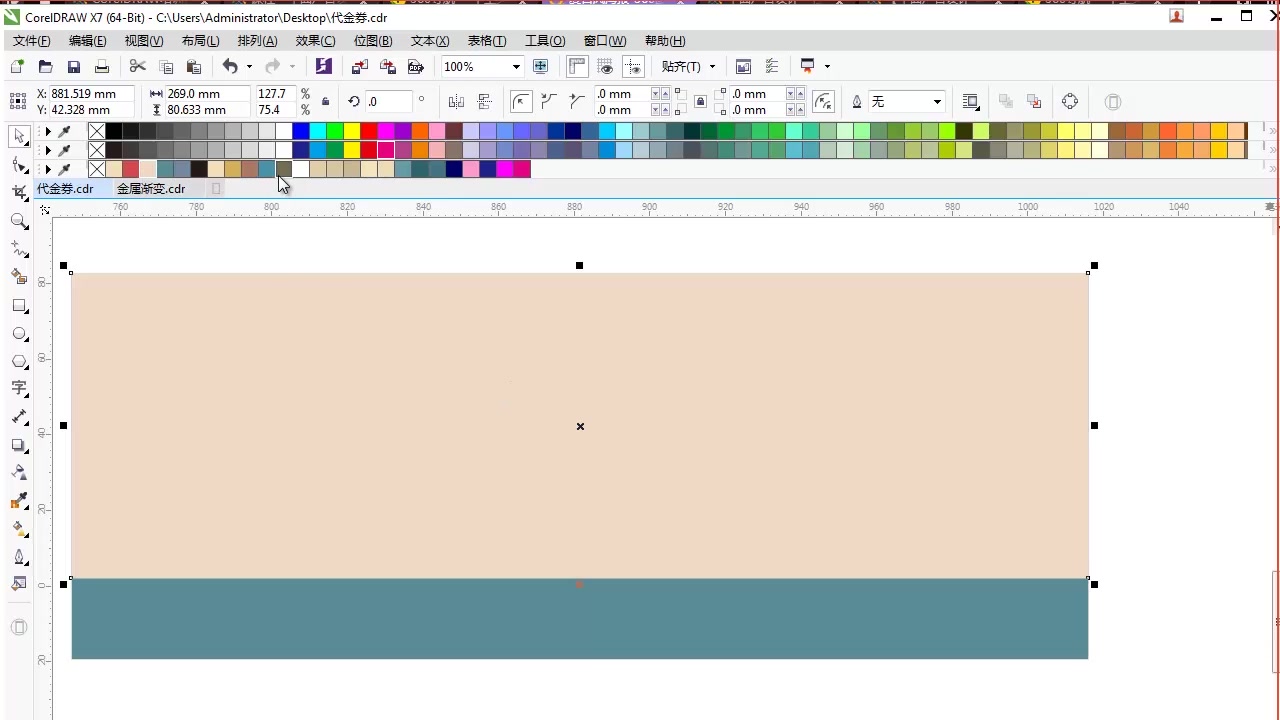Toggle the lock ratio padlock
1280x720 pixels.
[325, 102]
